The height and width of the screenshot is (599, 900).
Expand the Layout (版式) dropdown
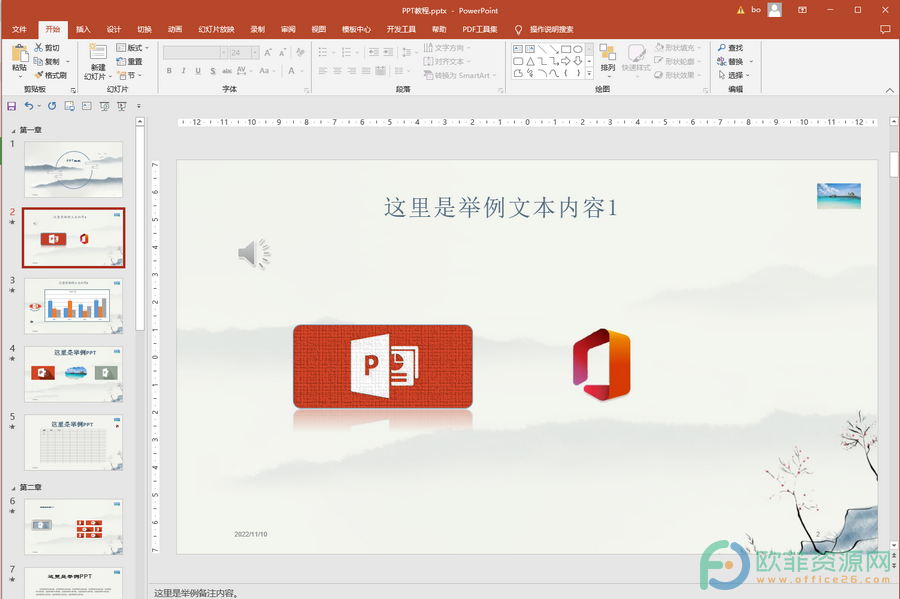[133, 48]
